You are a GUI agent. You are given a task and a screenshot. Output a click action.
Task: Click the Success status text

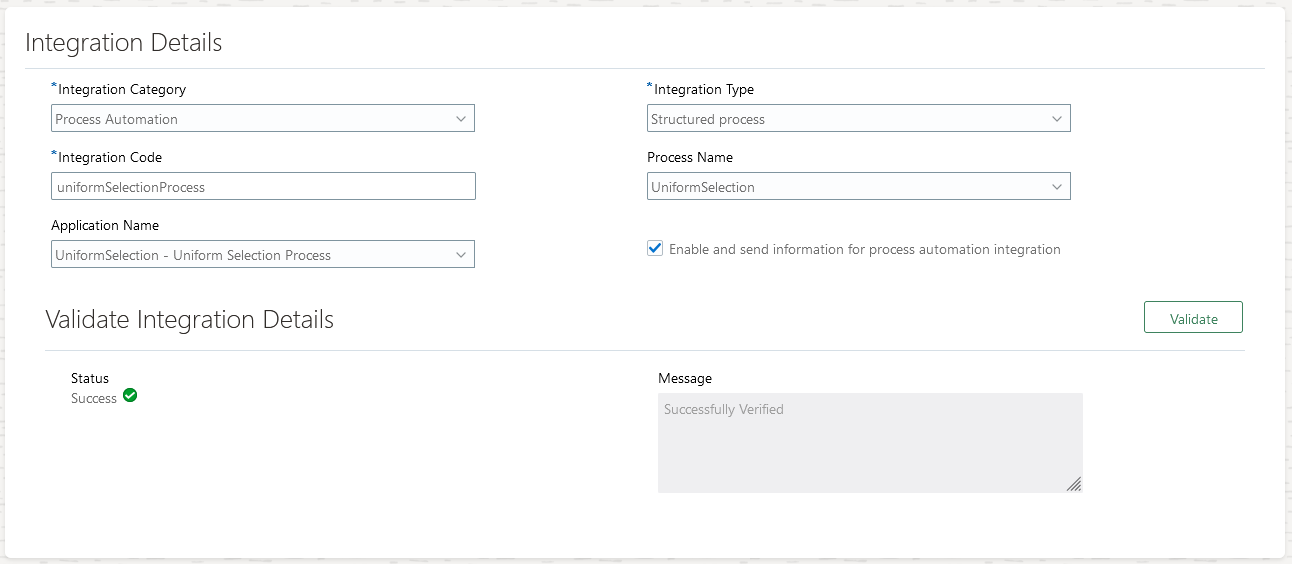pyautogui.click(x=94, y=398)
